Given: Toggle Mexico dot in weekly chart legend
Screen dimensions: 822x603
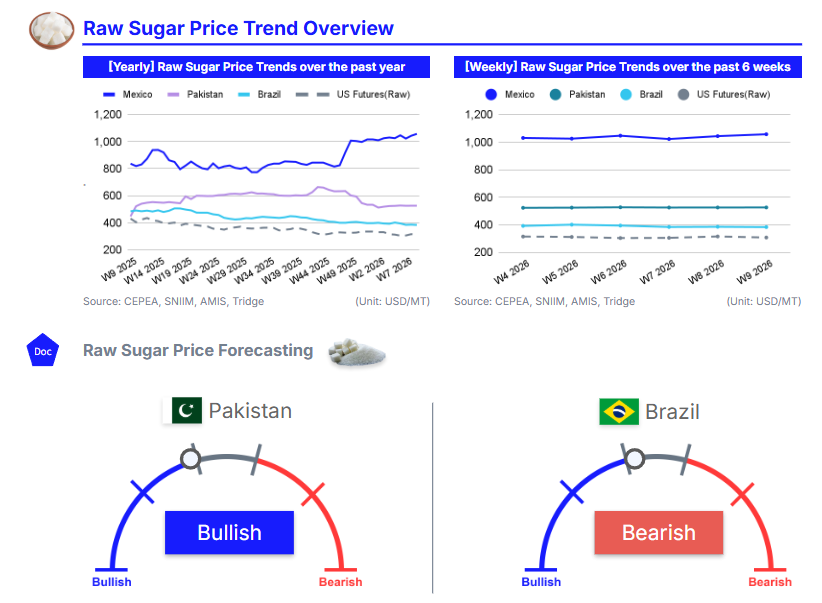Looking at the screenshot, I should click(510, 94).
